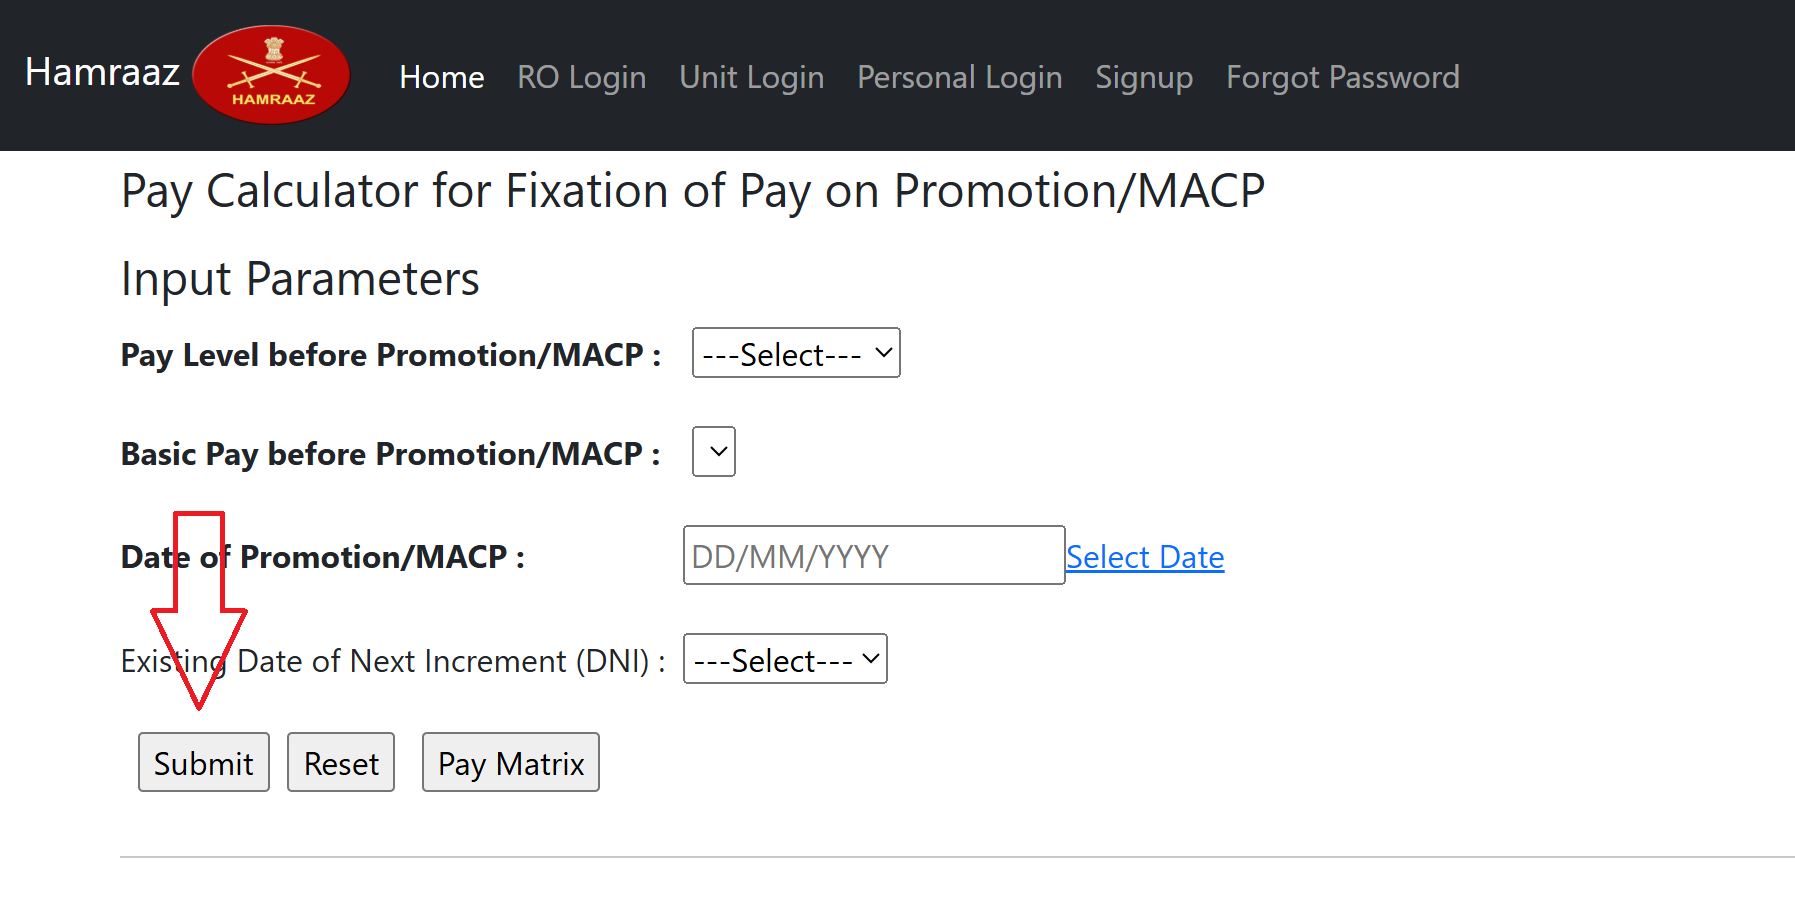The height and width of the screenshot is (924, 1795).
Task: Open the Unit Login page
Action: point(751,77)
